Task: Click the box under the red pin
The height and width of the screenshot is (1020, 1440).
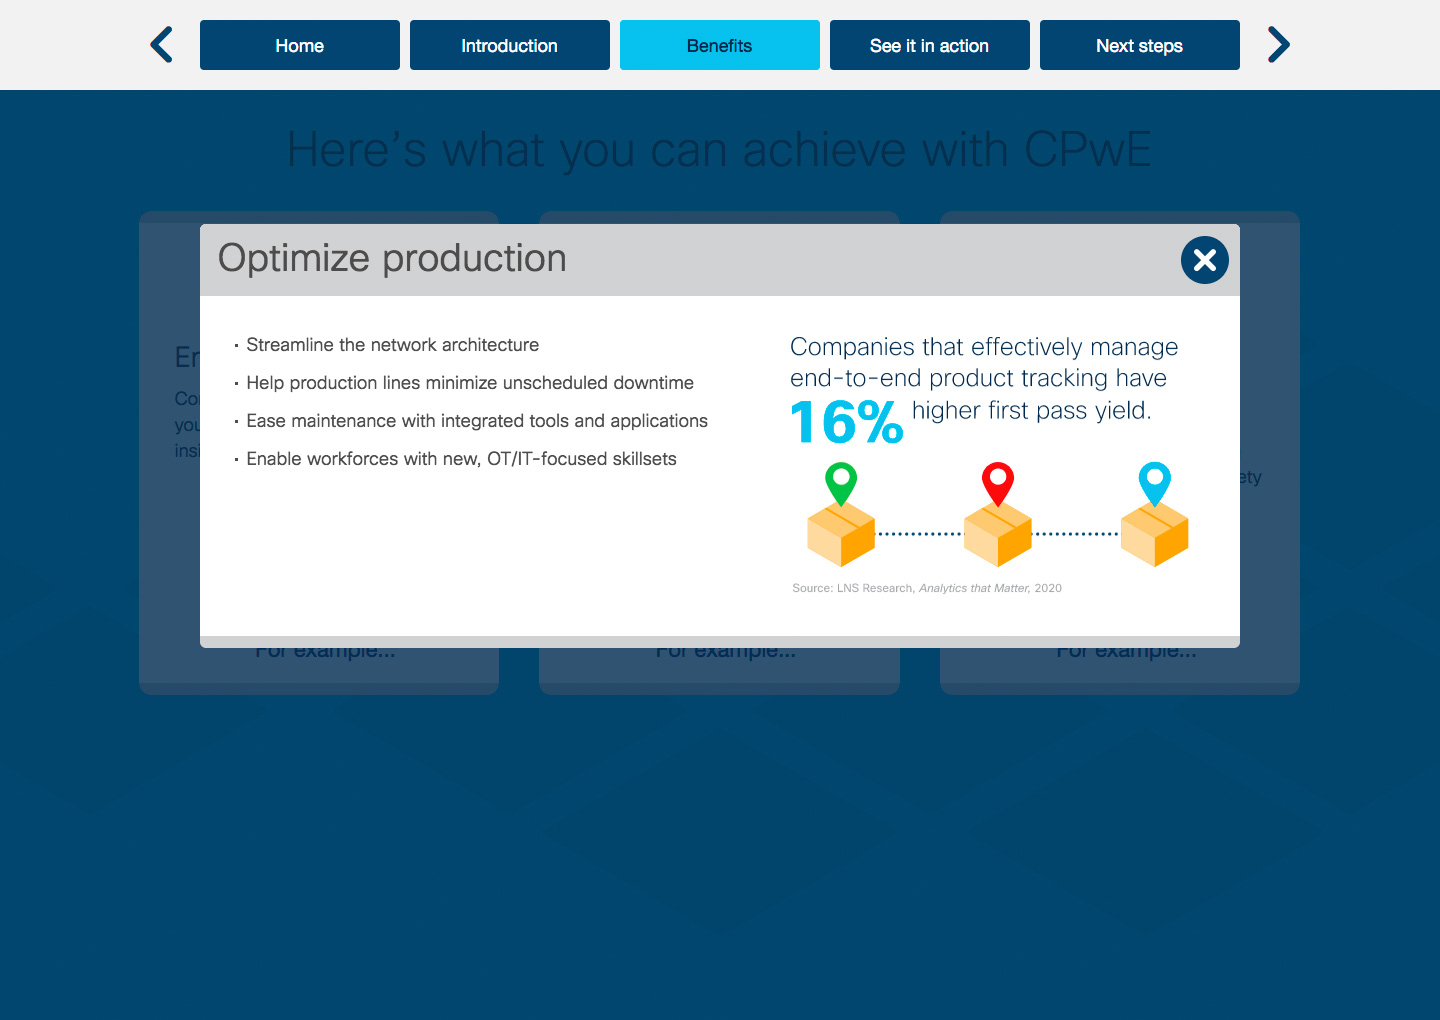Action: pos(997,535)
